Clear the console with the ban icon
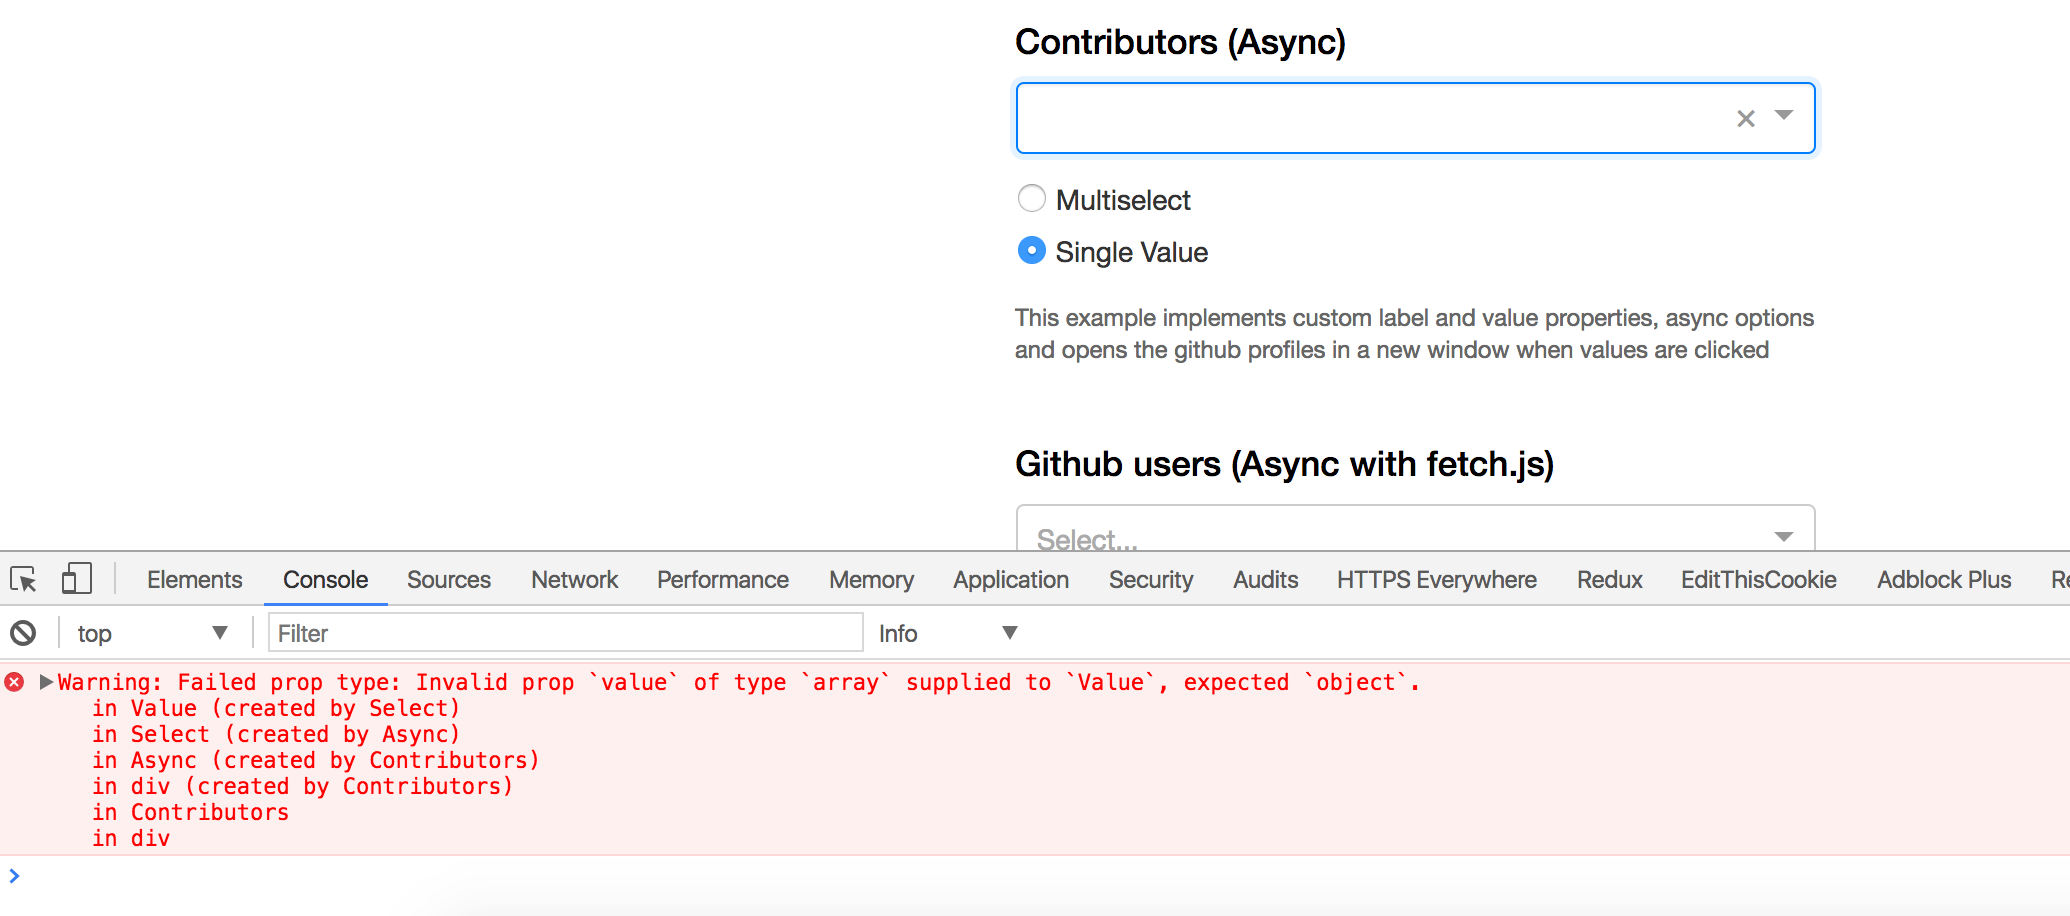Image resolution: width=2070 pixels, height=916 pixels. (23, 633)
